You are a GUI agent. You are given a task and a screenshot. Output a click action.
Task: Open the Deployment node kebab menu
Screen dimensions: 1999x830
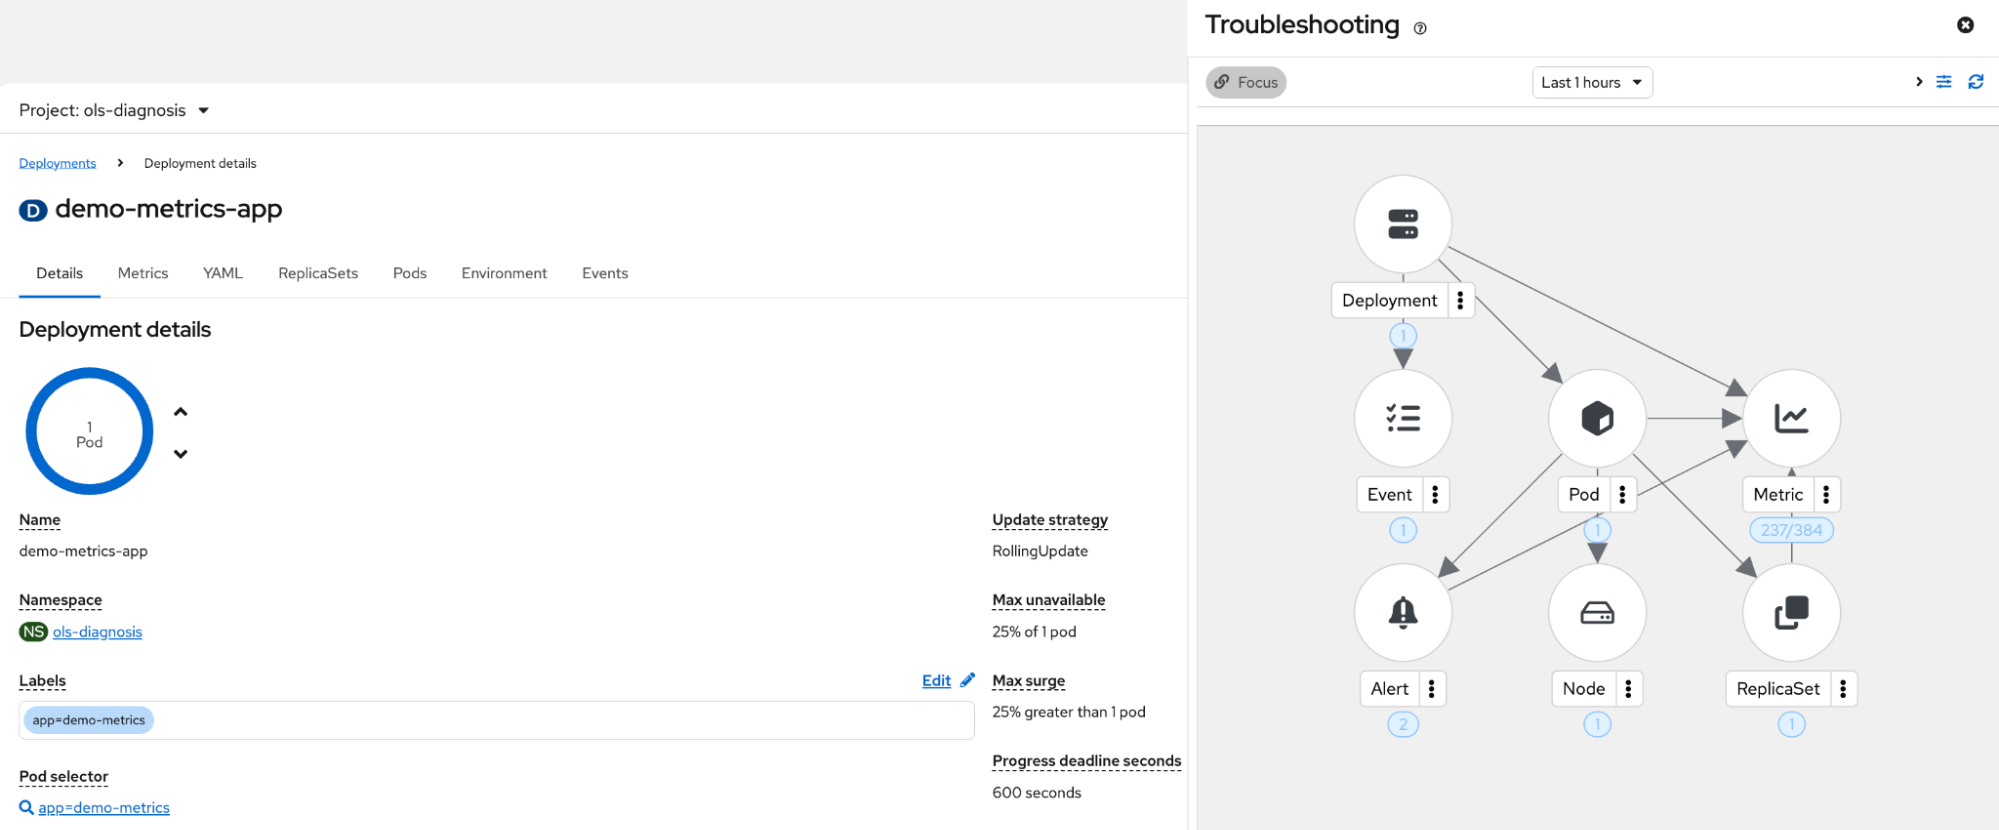pyautogui.click(x=1460, y=300)
